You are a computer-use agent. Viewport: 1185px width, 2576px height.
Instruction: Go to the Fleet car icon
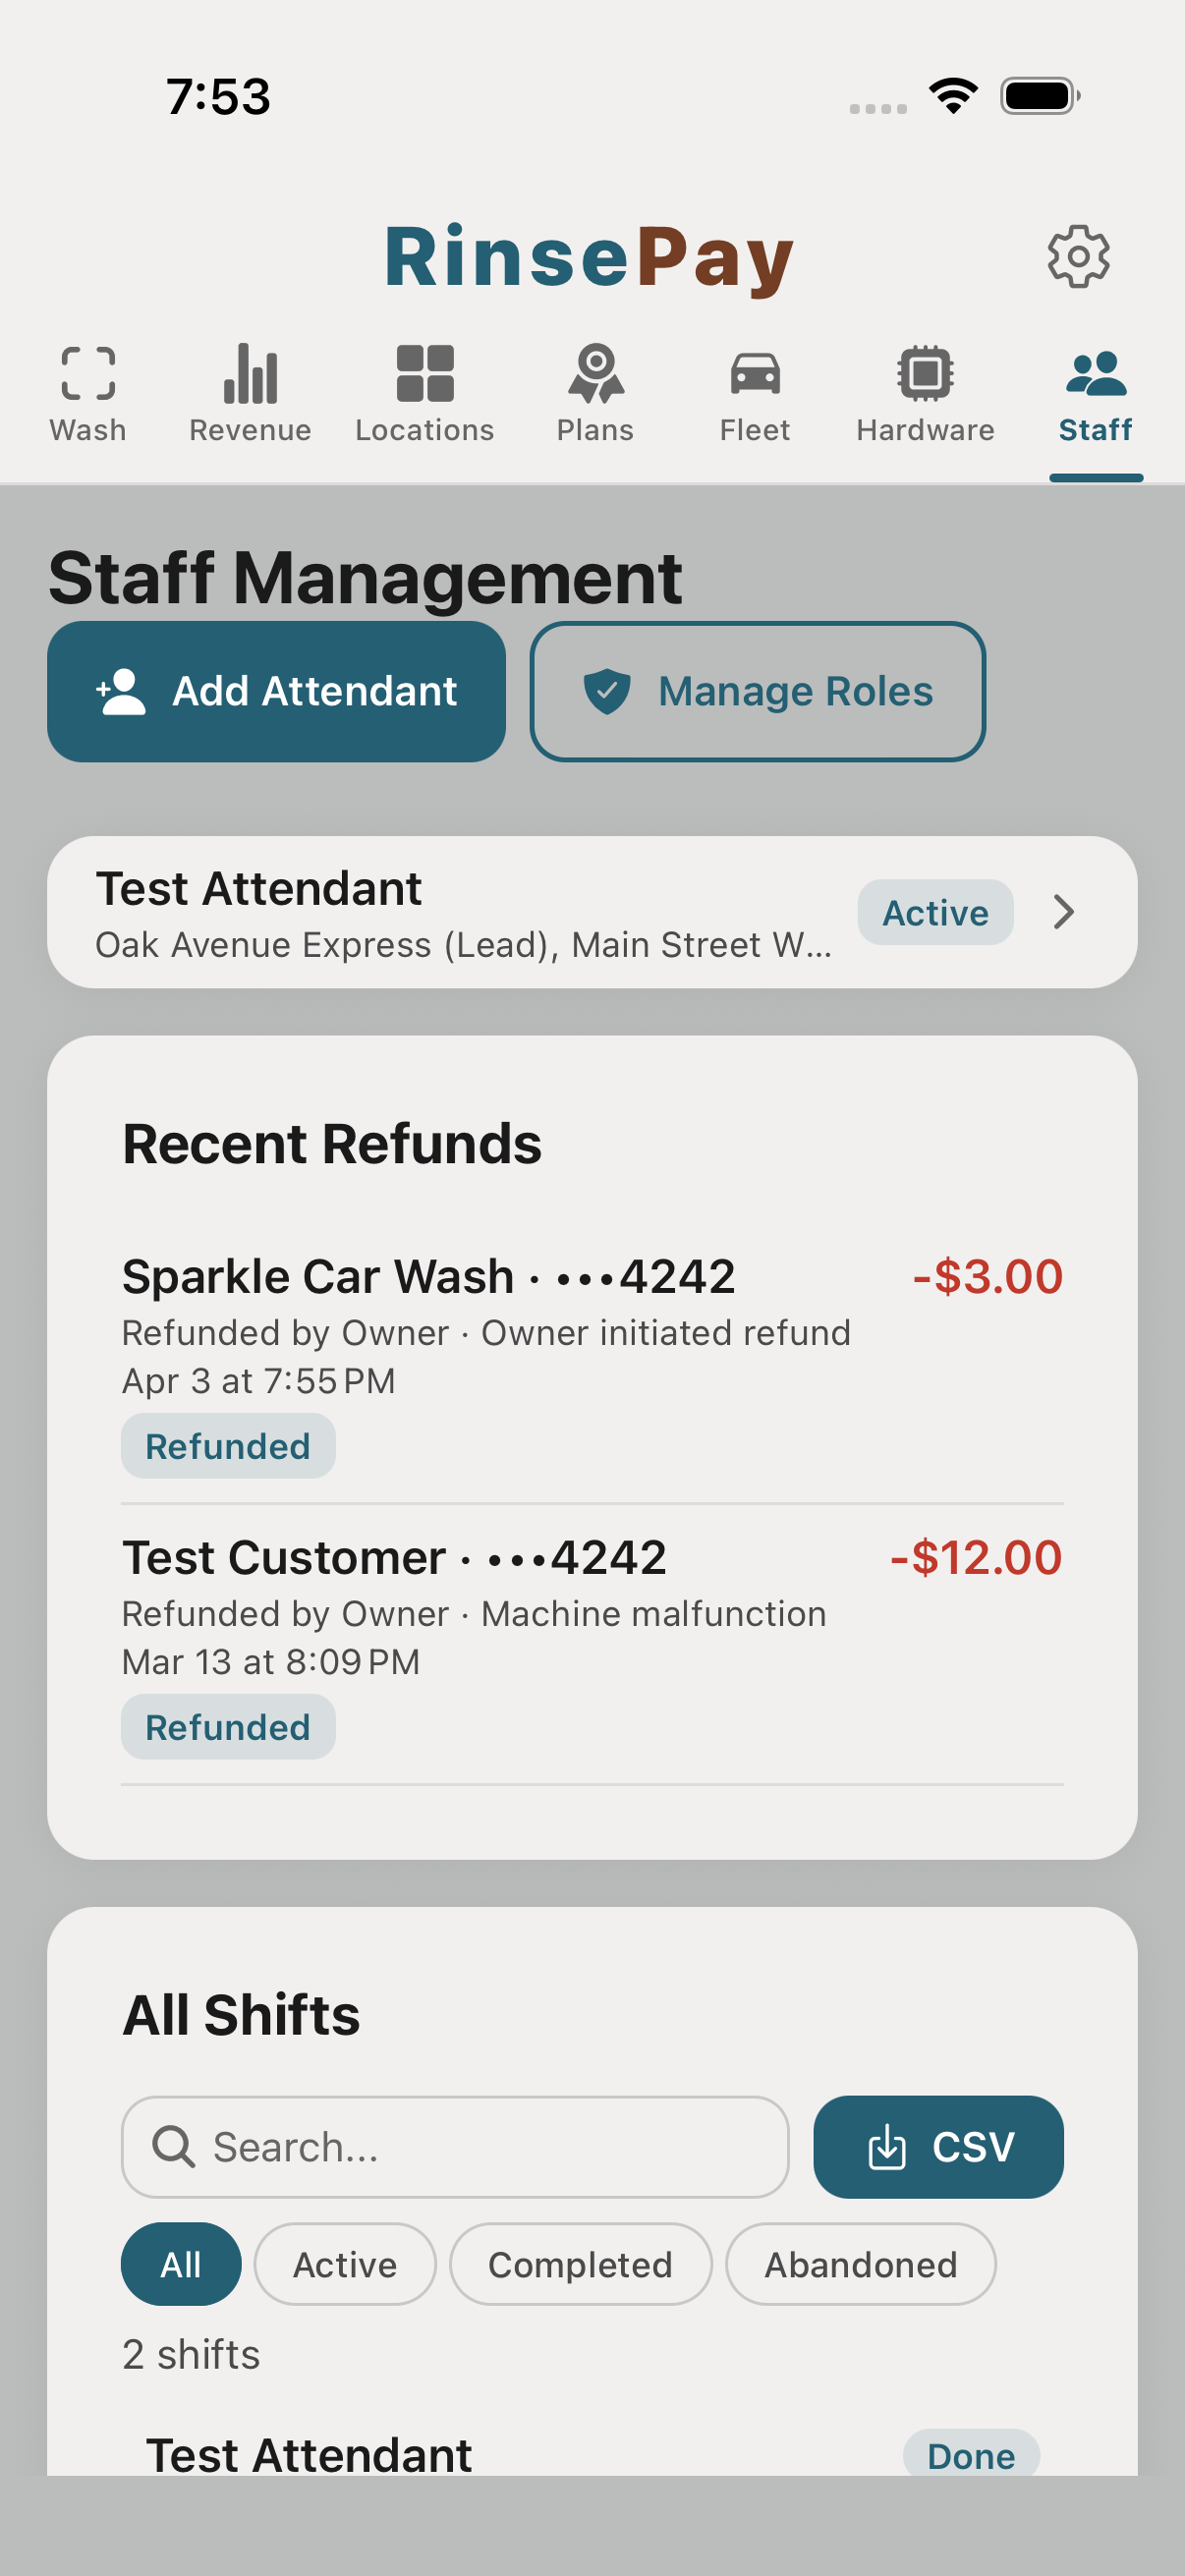coord(755,375)
